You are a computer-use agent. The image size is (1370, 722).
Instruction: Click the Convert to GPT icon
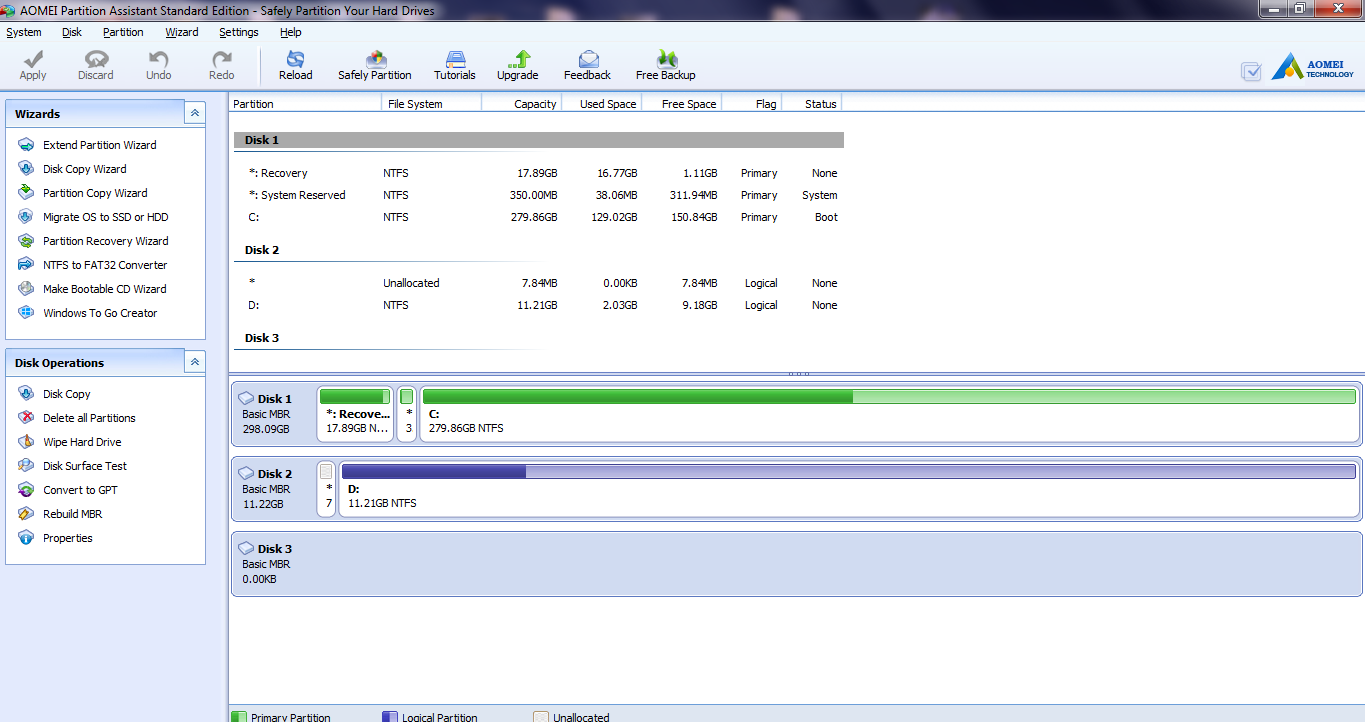point(26,490)
